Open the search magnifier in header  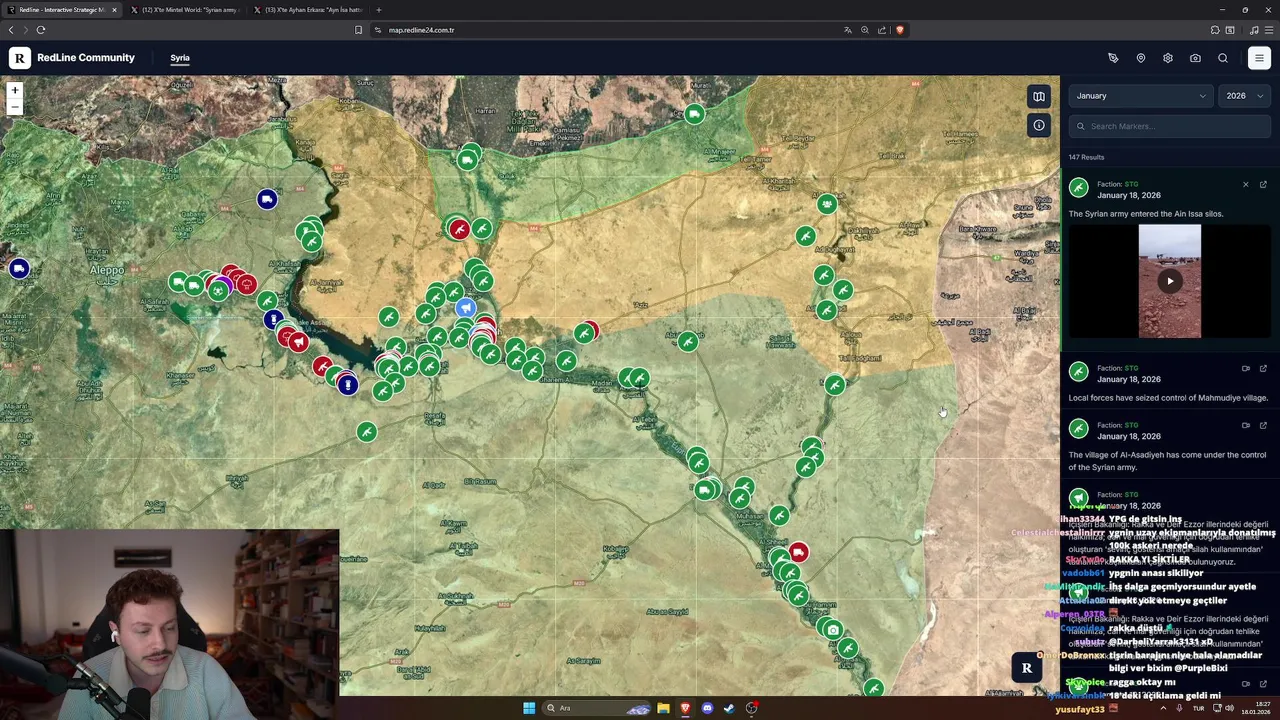click(1223, 58)
